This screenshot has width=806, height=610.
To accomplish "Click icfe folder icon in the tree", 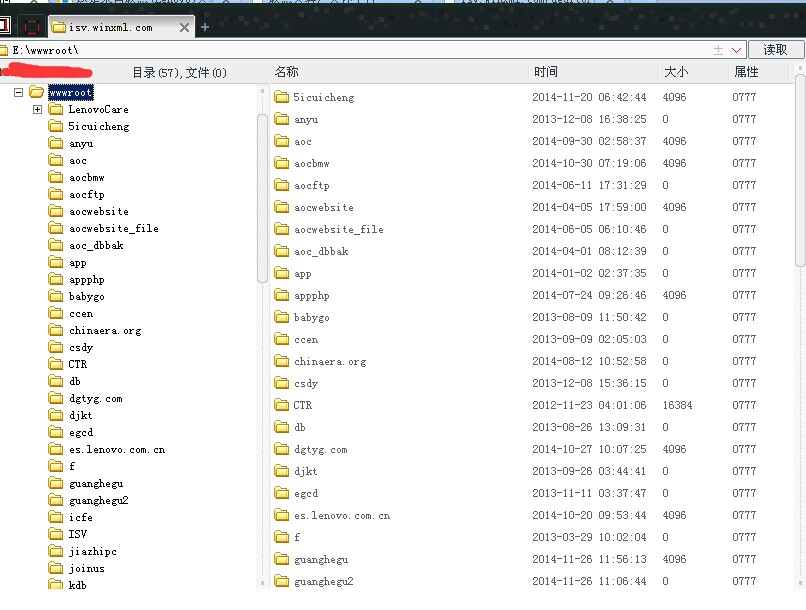I will tap(56, 517).
